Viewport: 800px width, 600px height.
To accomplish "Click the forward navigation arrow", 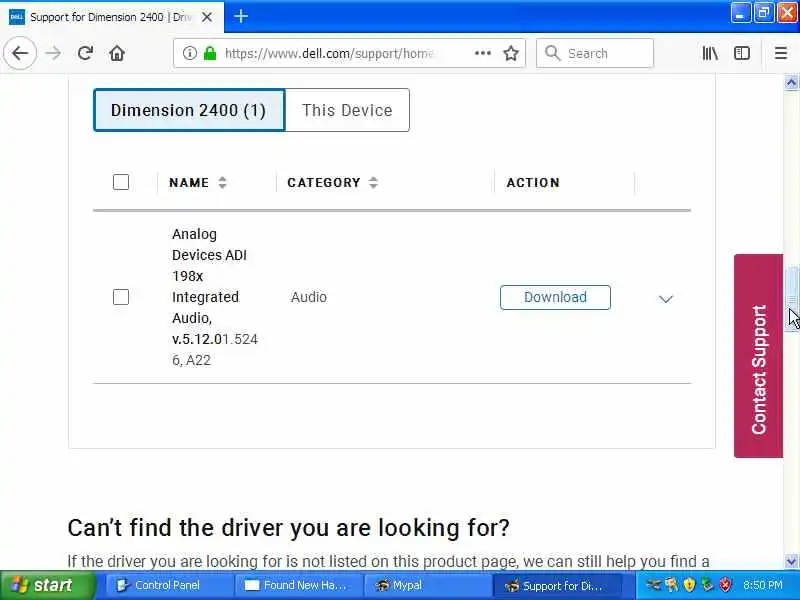I will (x=53, y=53).
